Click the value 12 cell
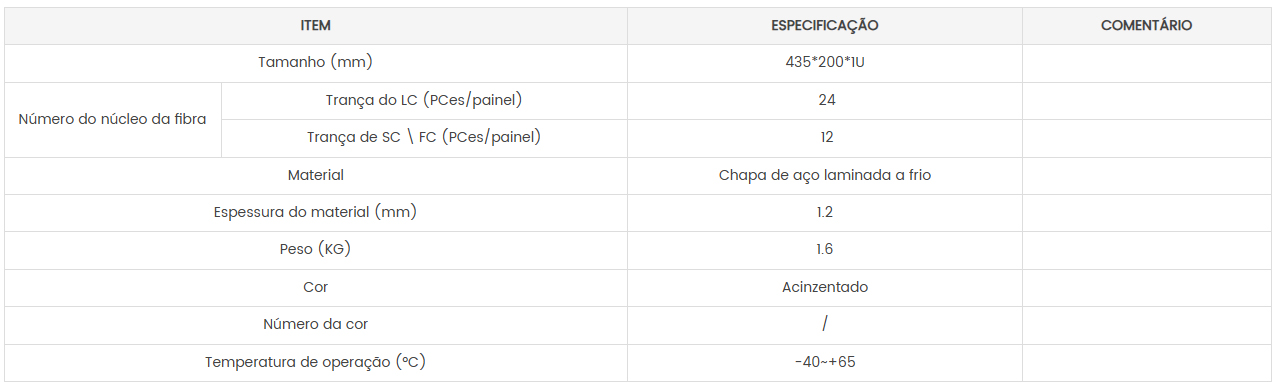Image resolution: width=1276 pixels, height=387 pixels. pyautogui.click(x=825, y=138)
